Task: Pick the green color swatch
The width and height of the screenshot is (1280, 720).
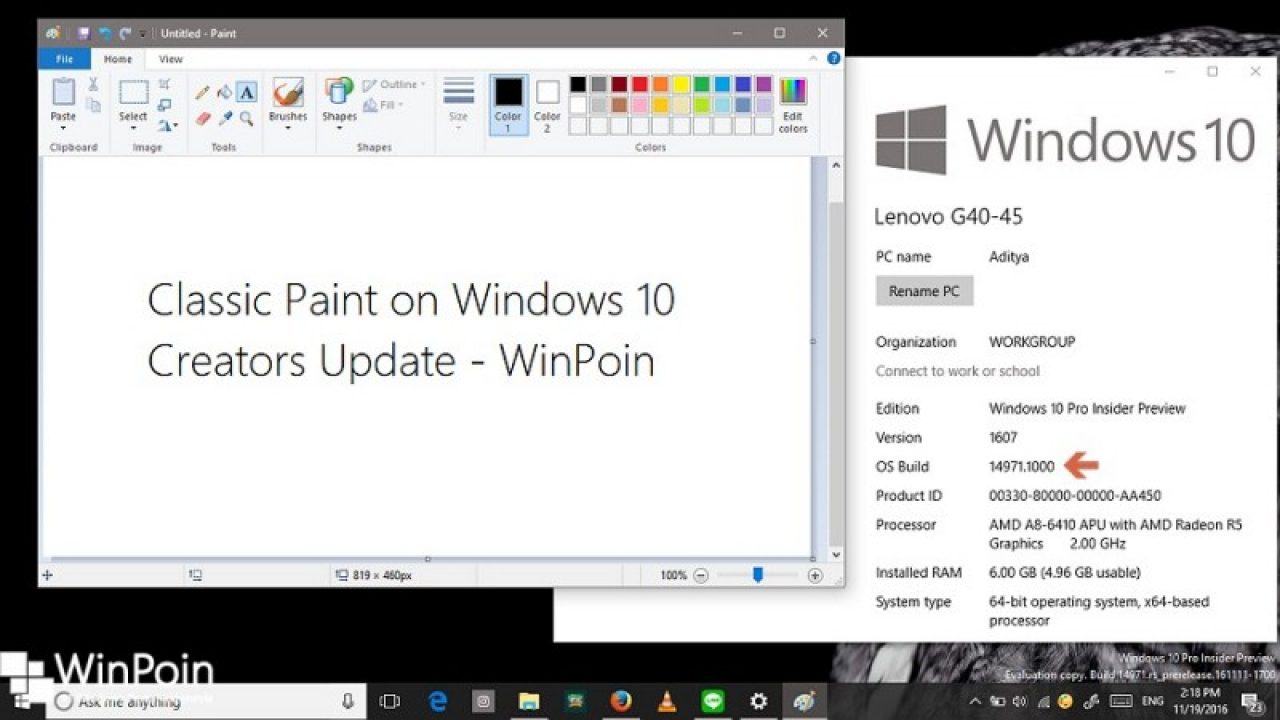Action: (x=702, y=84)
